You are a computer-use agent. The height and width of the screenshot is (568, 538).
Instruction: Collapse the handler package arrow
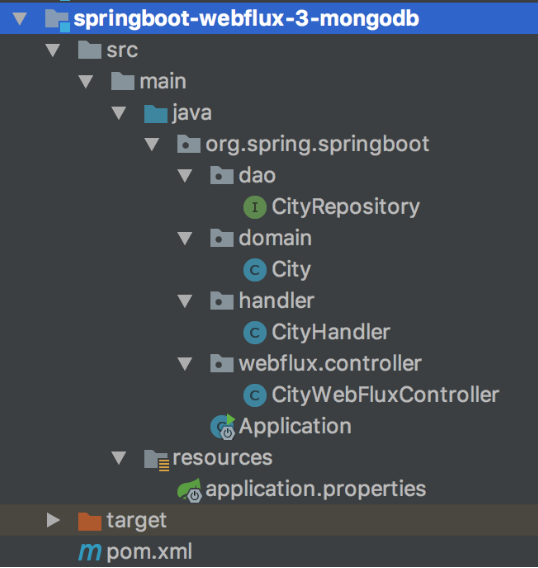(x=185, y=301)
